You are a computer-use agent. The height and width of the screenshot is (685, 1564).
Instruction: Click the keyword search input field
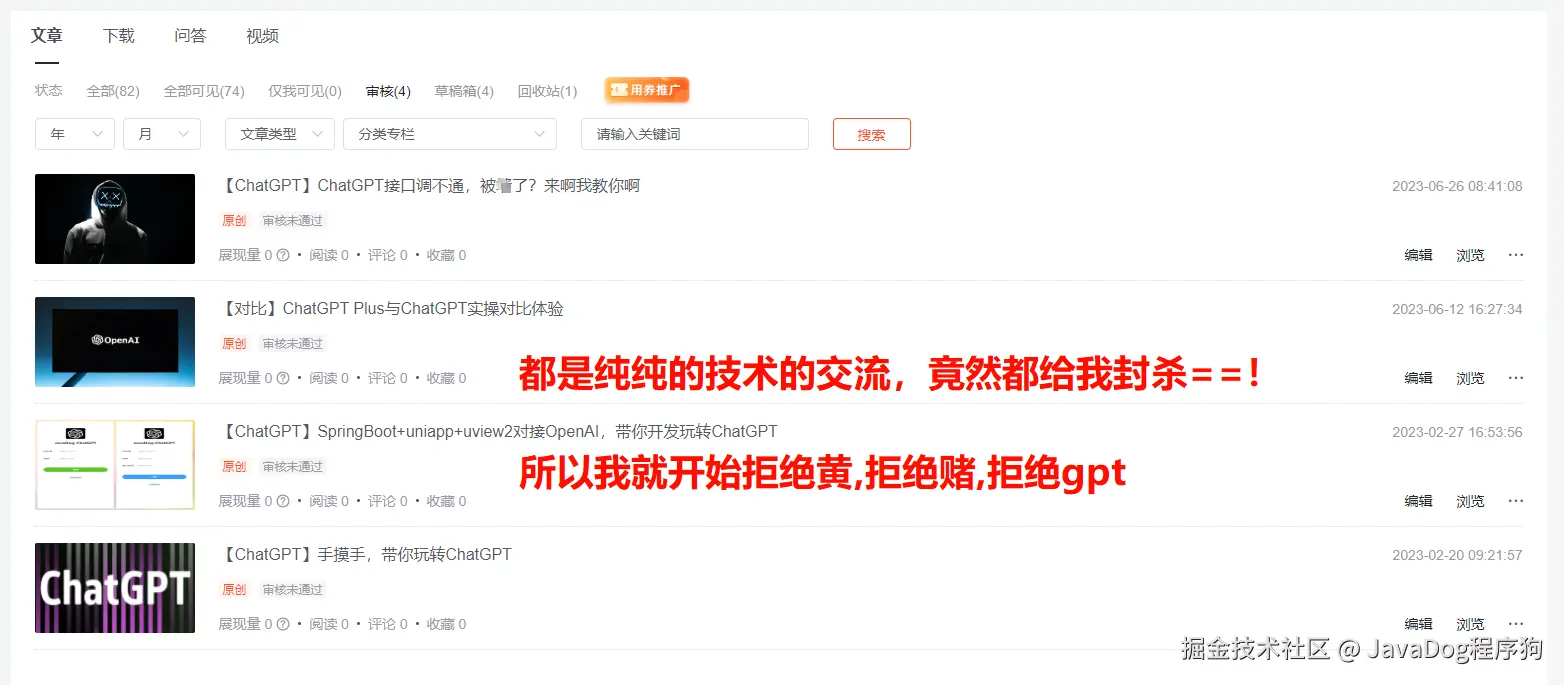tap(695, 134)
